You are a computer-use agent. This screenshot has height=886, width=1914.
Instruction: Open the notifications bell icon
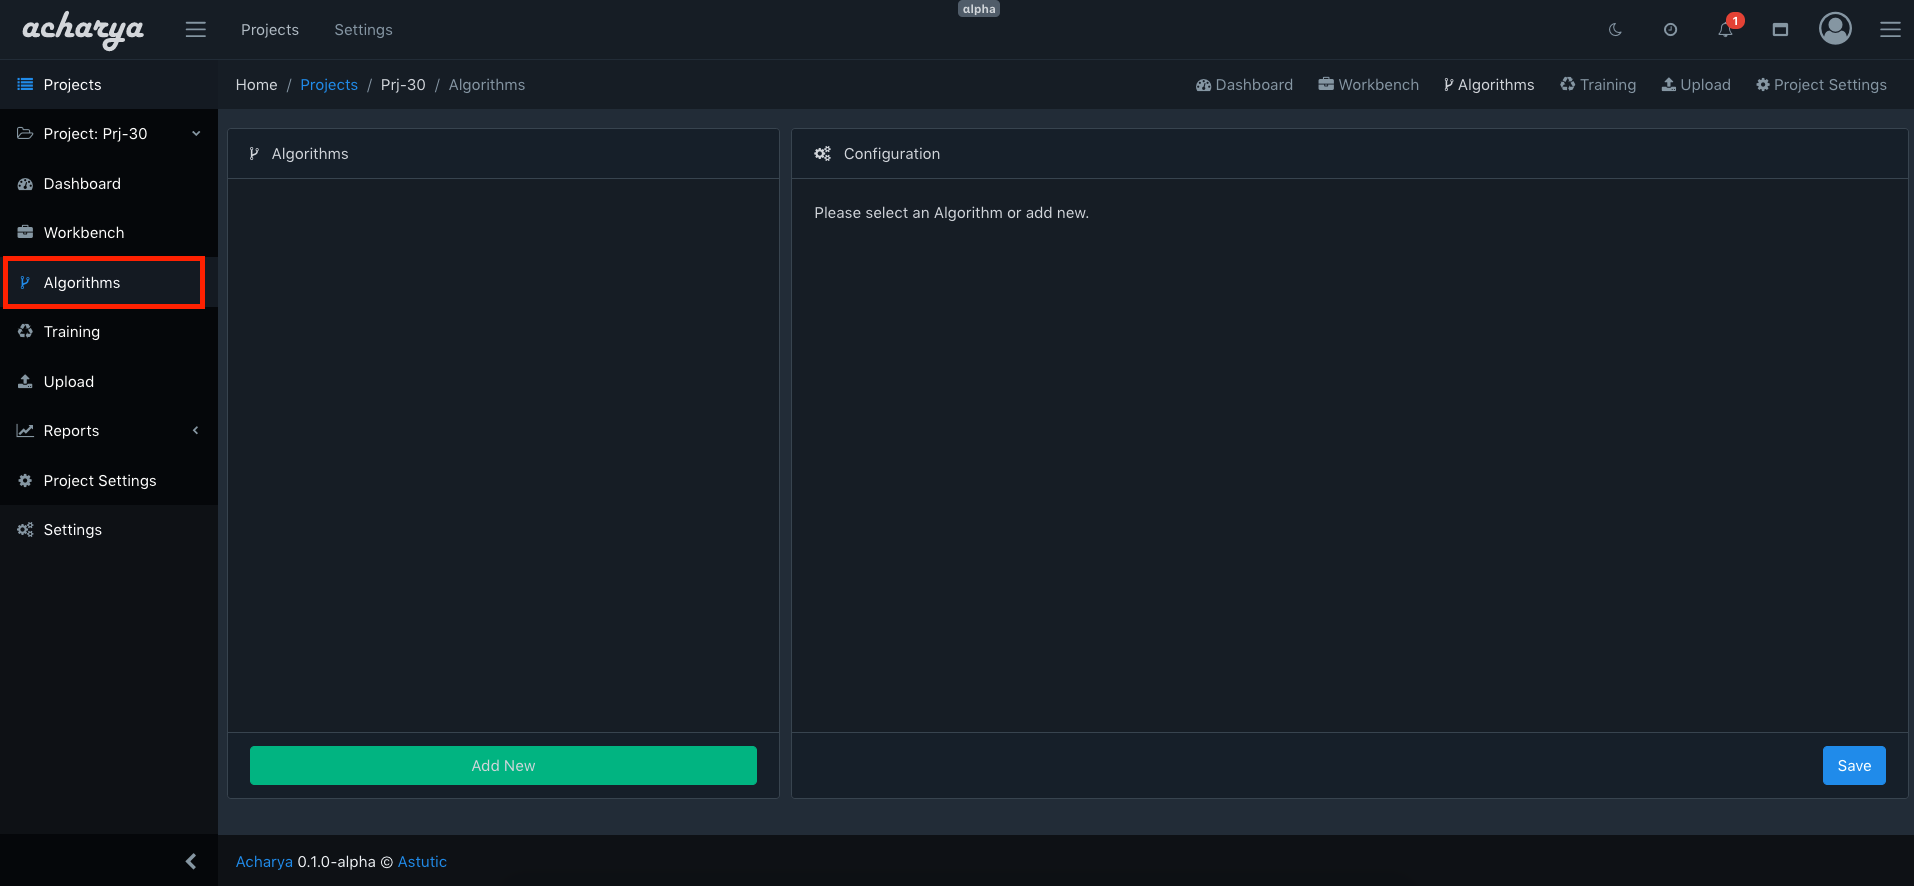pyautogui.click(x=1725, y=30)
